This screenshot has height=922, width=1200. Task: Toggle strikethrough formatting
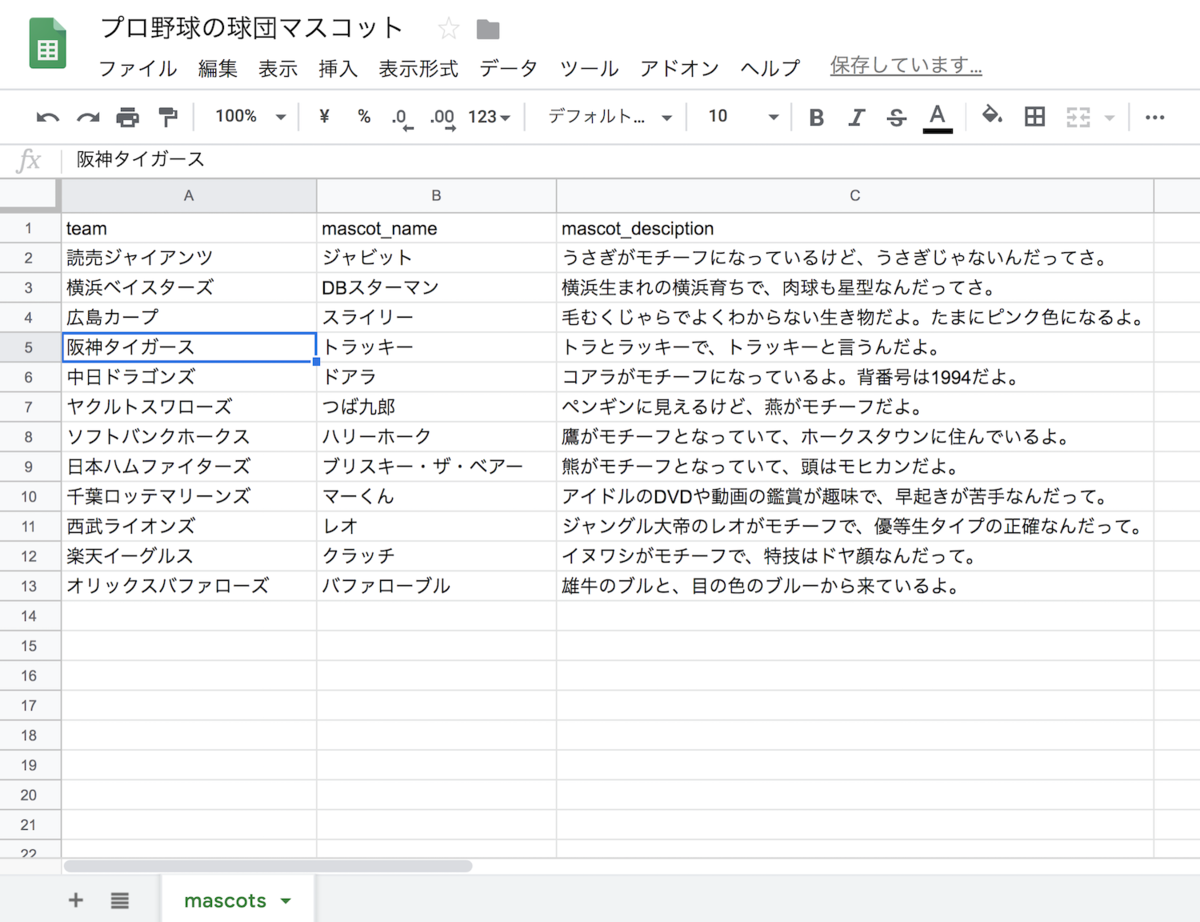point(896,117)
